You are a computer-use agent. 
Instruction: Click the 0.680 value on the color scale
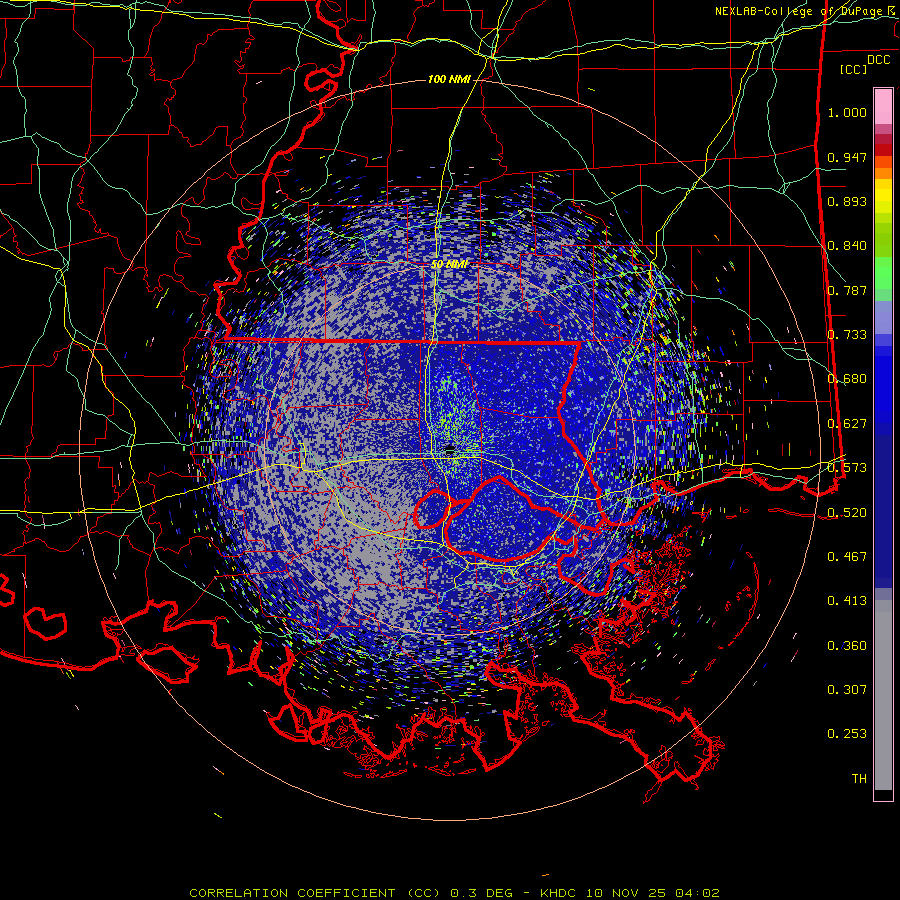click(x=847, y=379)
